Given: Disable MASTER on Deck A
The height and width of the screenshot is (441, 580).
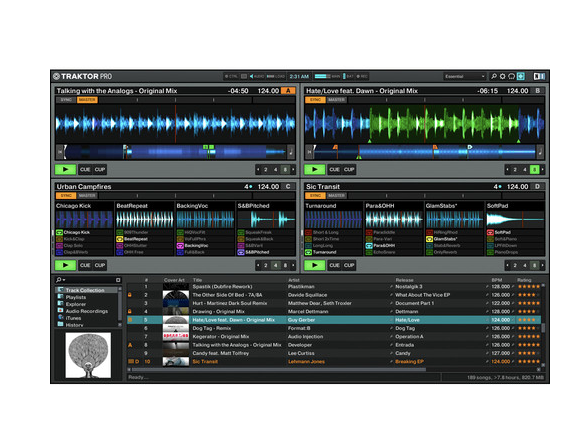Looking at the screenshot, I should coord(87,100).
